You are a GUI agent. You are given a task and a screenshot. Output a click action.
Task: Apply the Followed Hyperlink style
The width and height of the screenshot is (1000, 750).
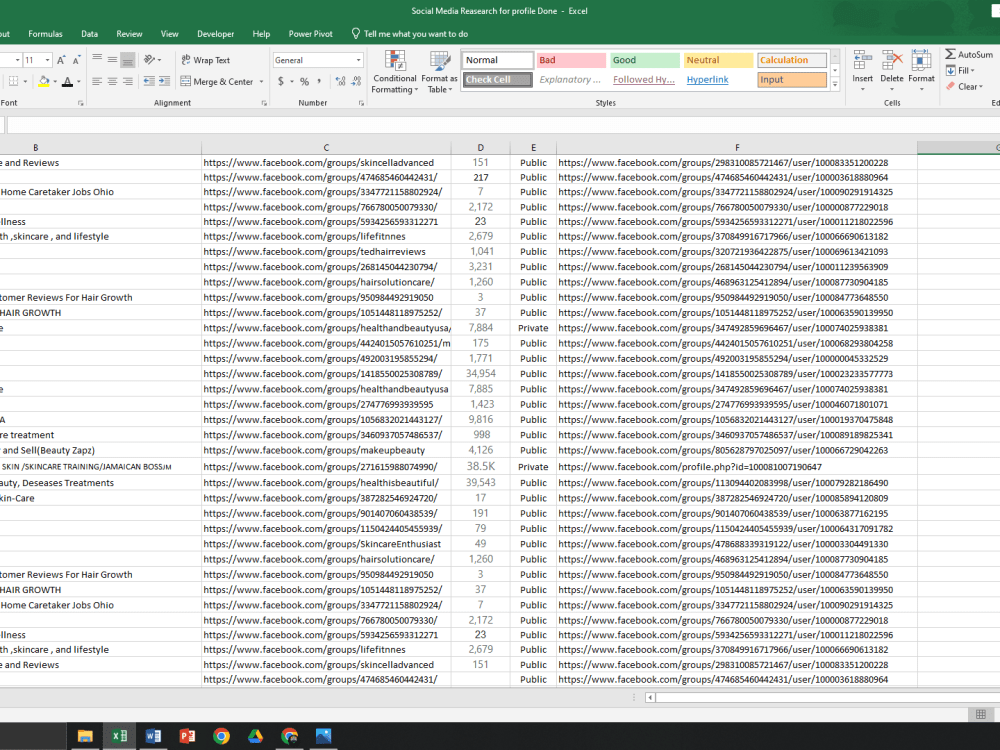(x=643, y=80)
